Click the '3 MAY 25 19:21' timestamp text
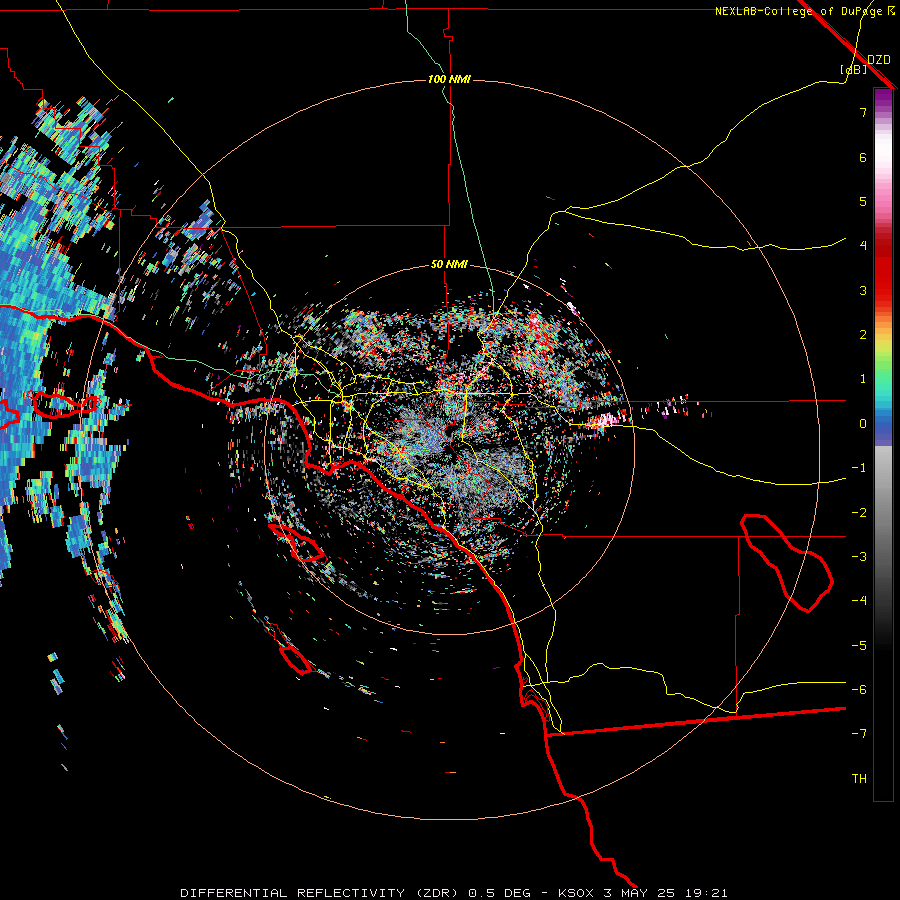The height and width of the screenshot is (900, 900). click(665, 893)
